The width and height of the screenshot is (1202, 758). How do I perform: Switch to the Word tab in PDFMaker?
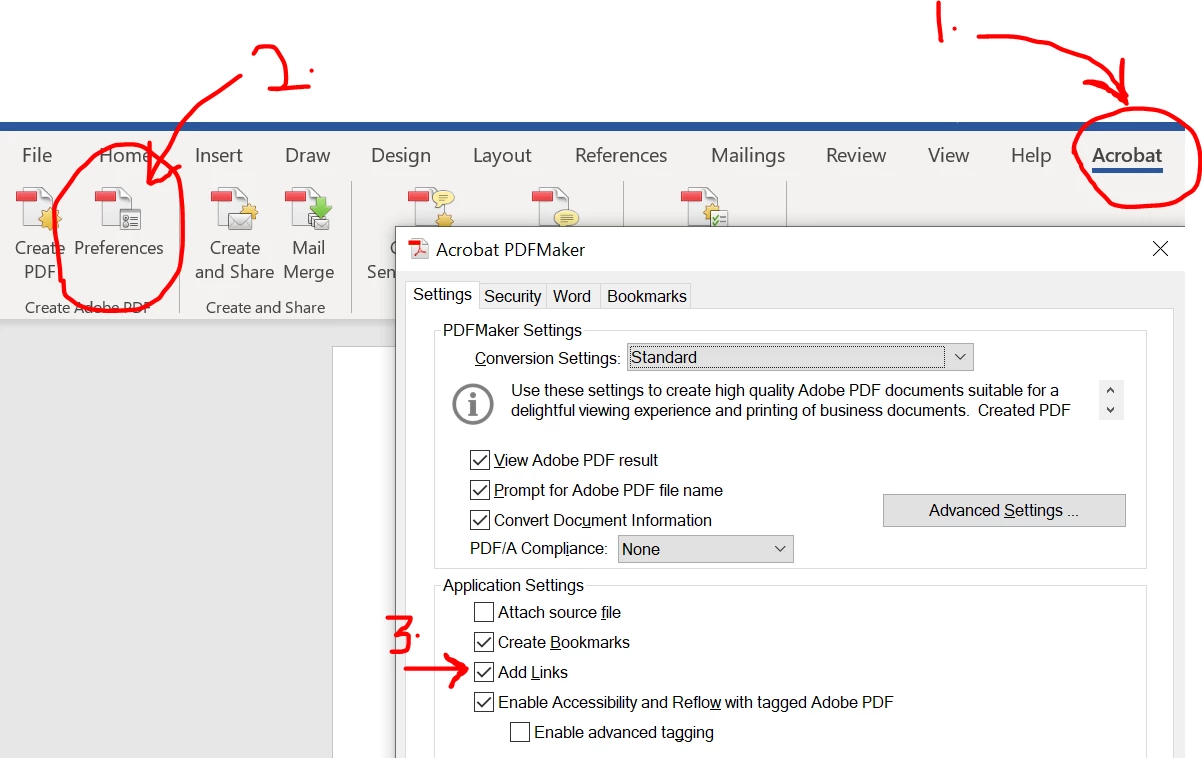coord(572,296)
